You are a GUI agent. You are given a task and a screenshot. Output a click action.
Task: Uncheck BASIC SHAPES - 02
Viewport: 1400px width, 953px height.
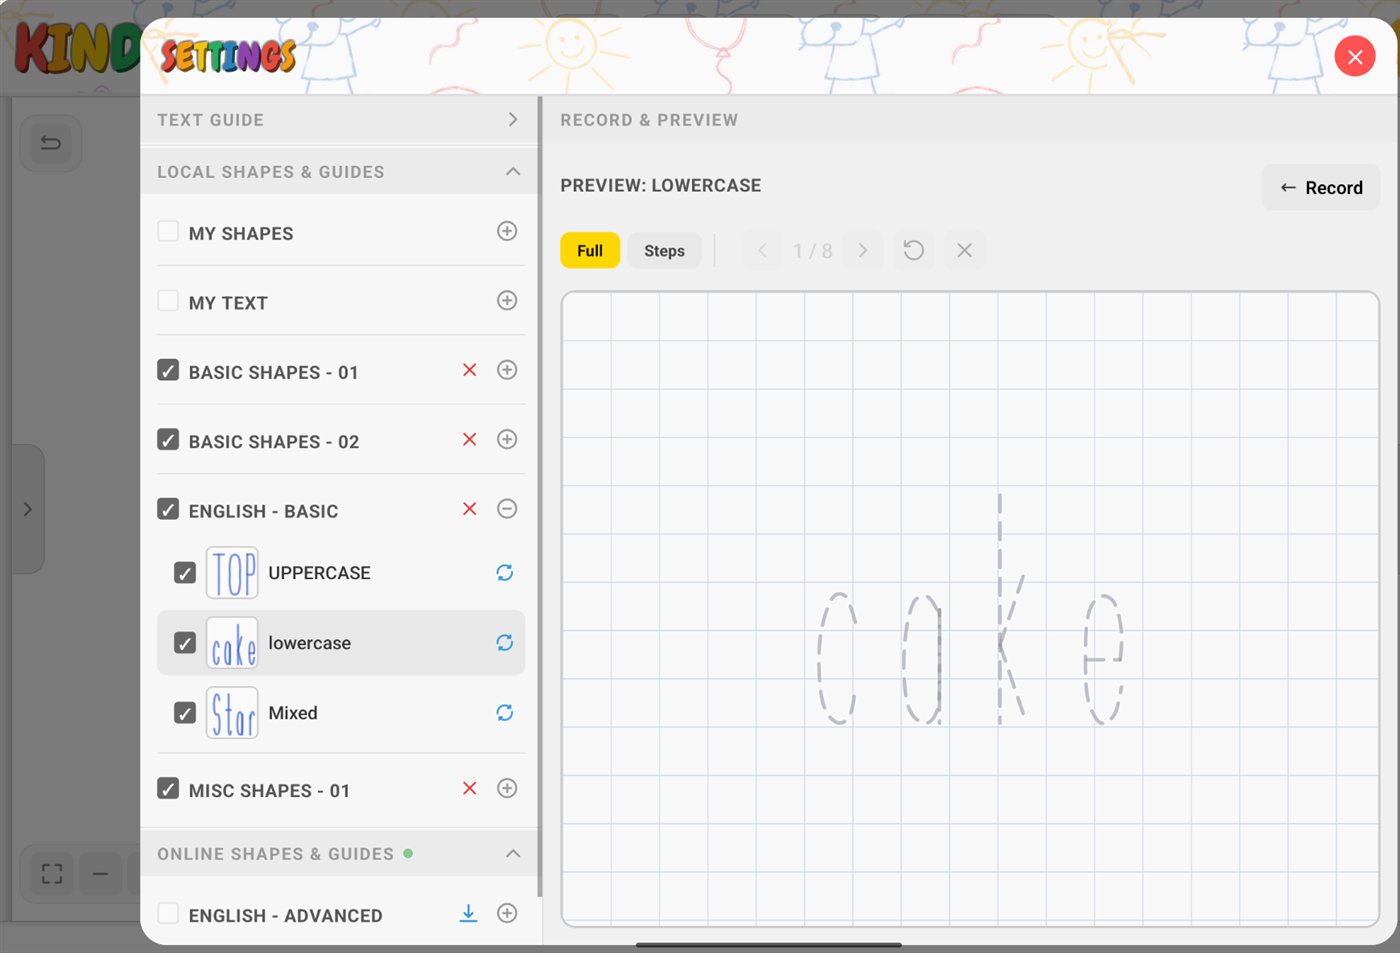pos(168,440)
